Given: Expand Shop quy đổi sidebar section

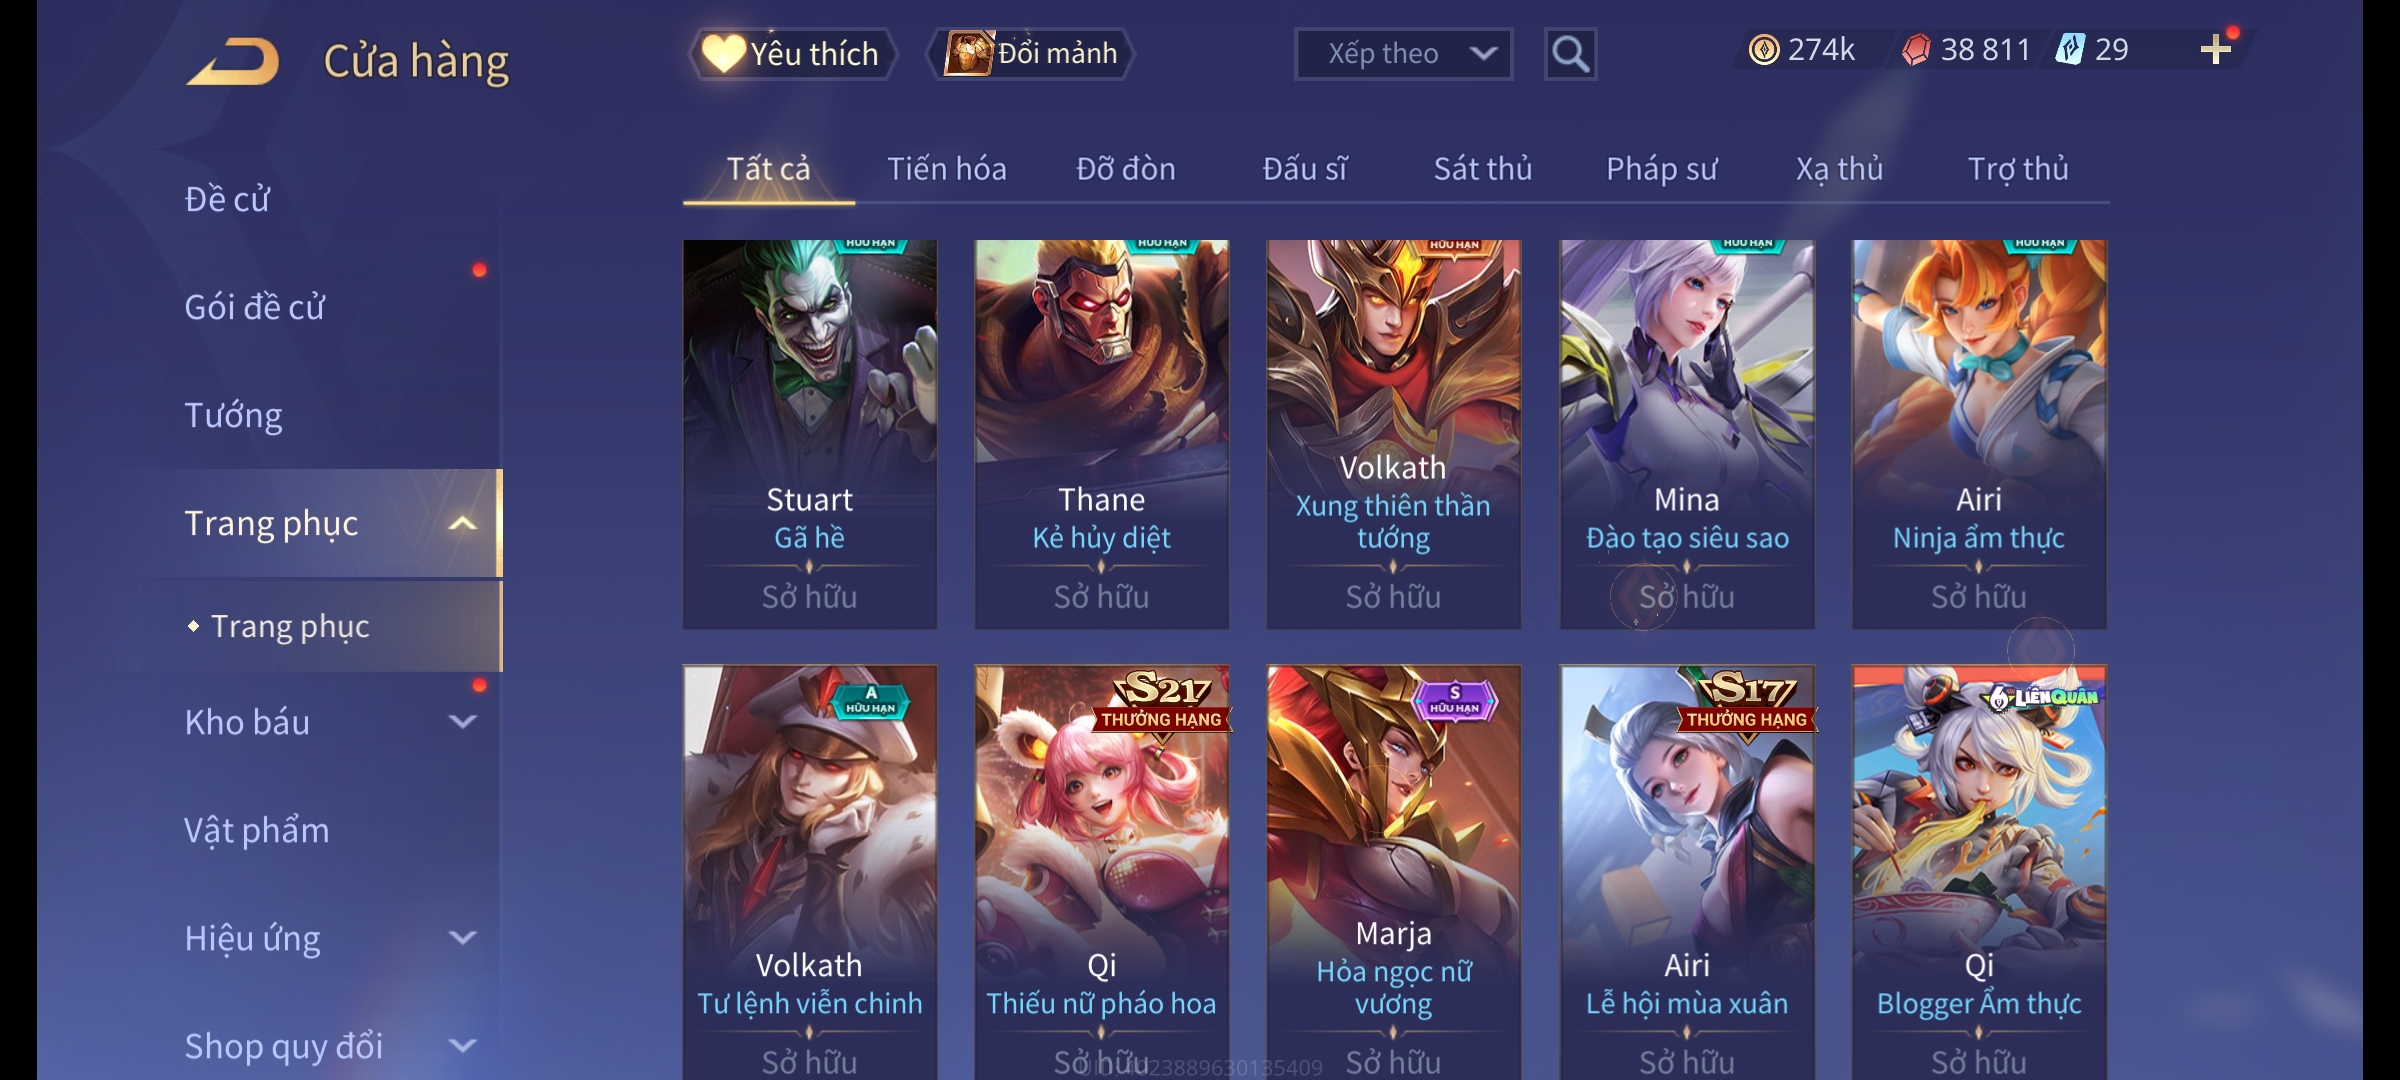Looking at the screenshot, I should coord(462,1046).
